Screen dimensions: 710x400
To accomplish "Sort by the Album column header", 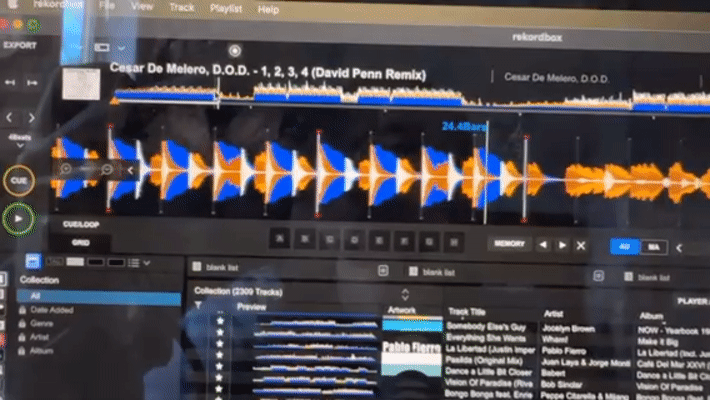I will point(651,316).
